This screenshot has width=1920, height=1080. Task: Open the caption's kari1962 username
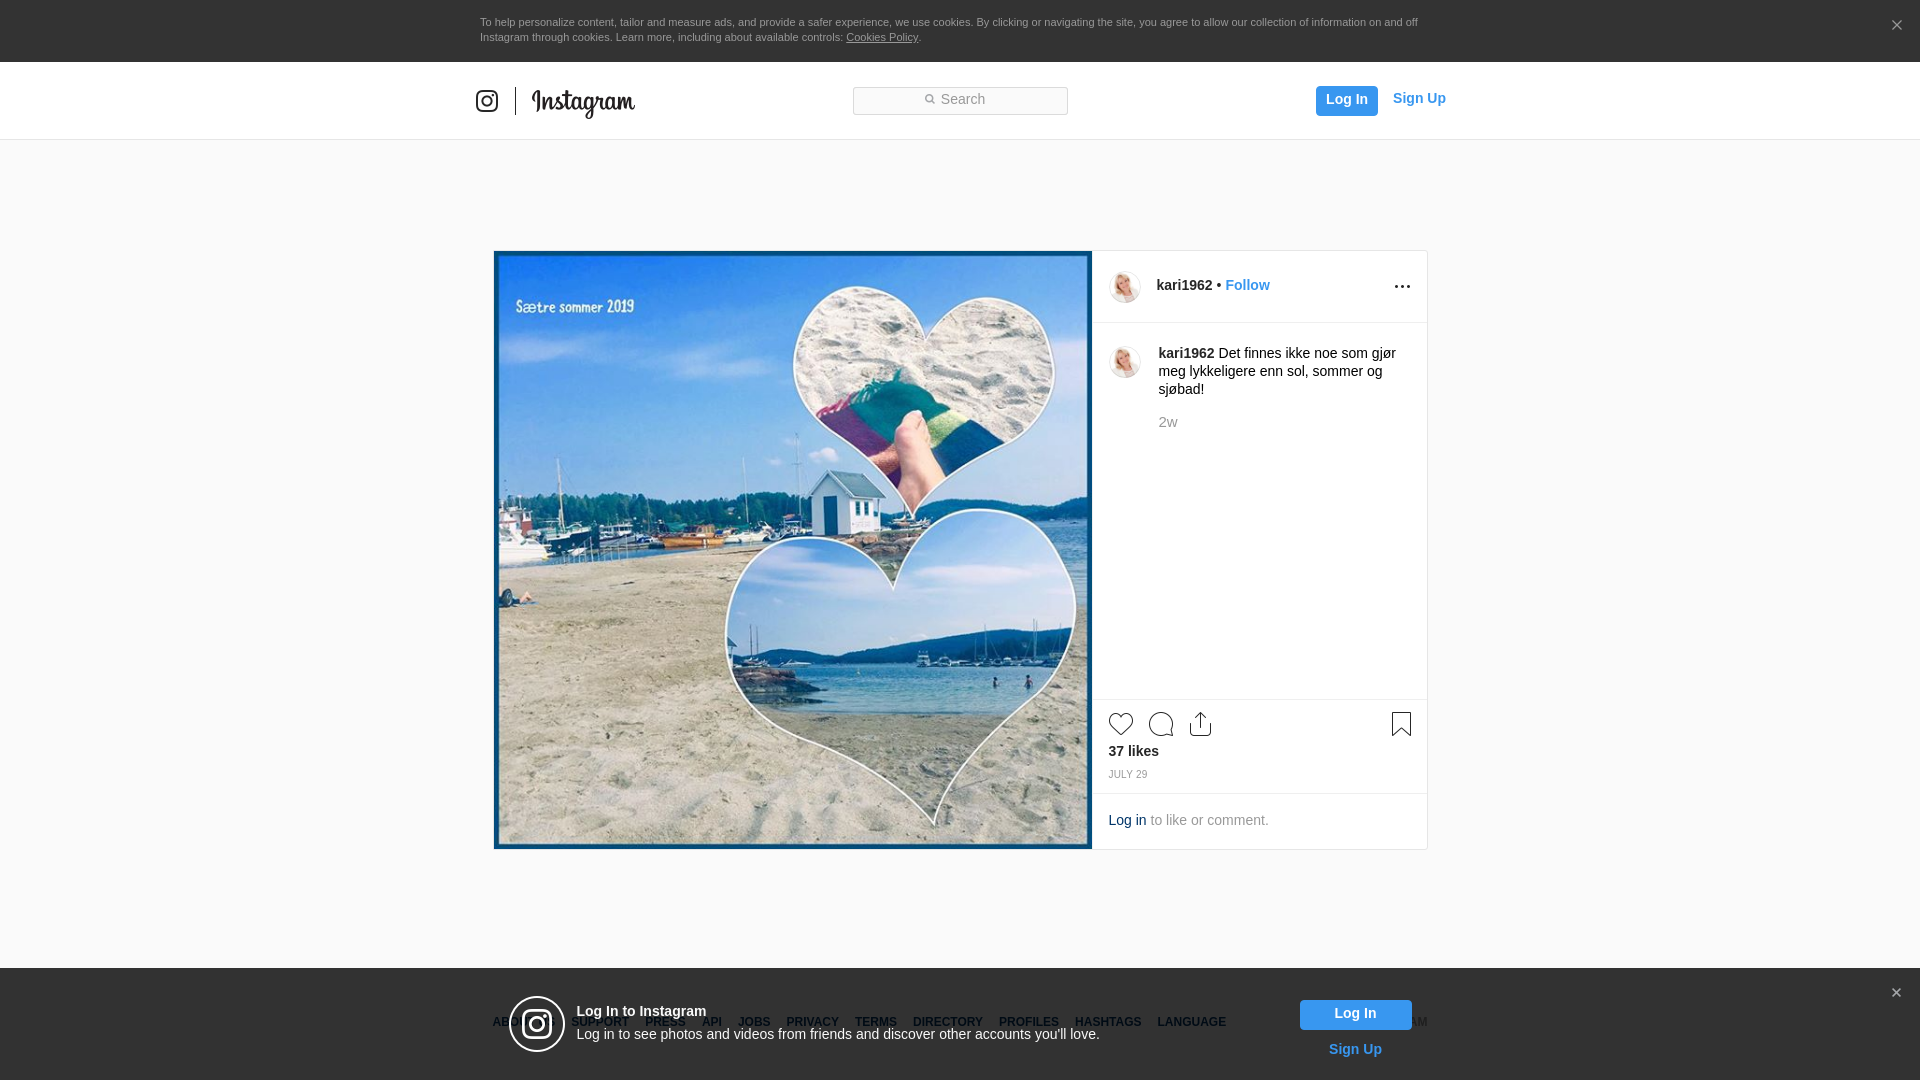point(1186,353)
